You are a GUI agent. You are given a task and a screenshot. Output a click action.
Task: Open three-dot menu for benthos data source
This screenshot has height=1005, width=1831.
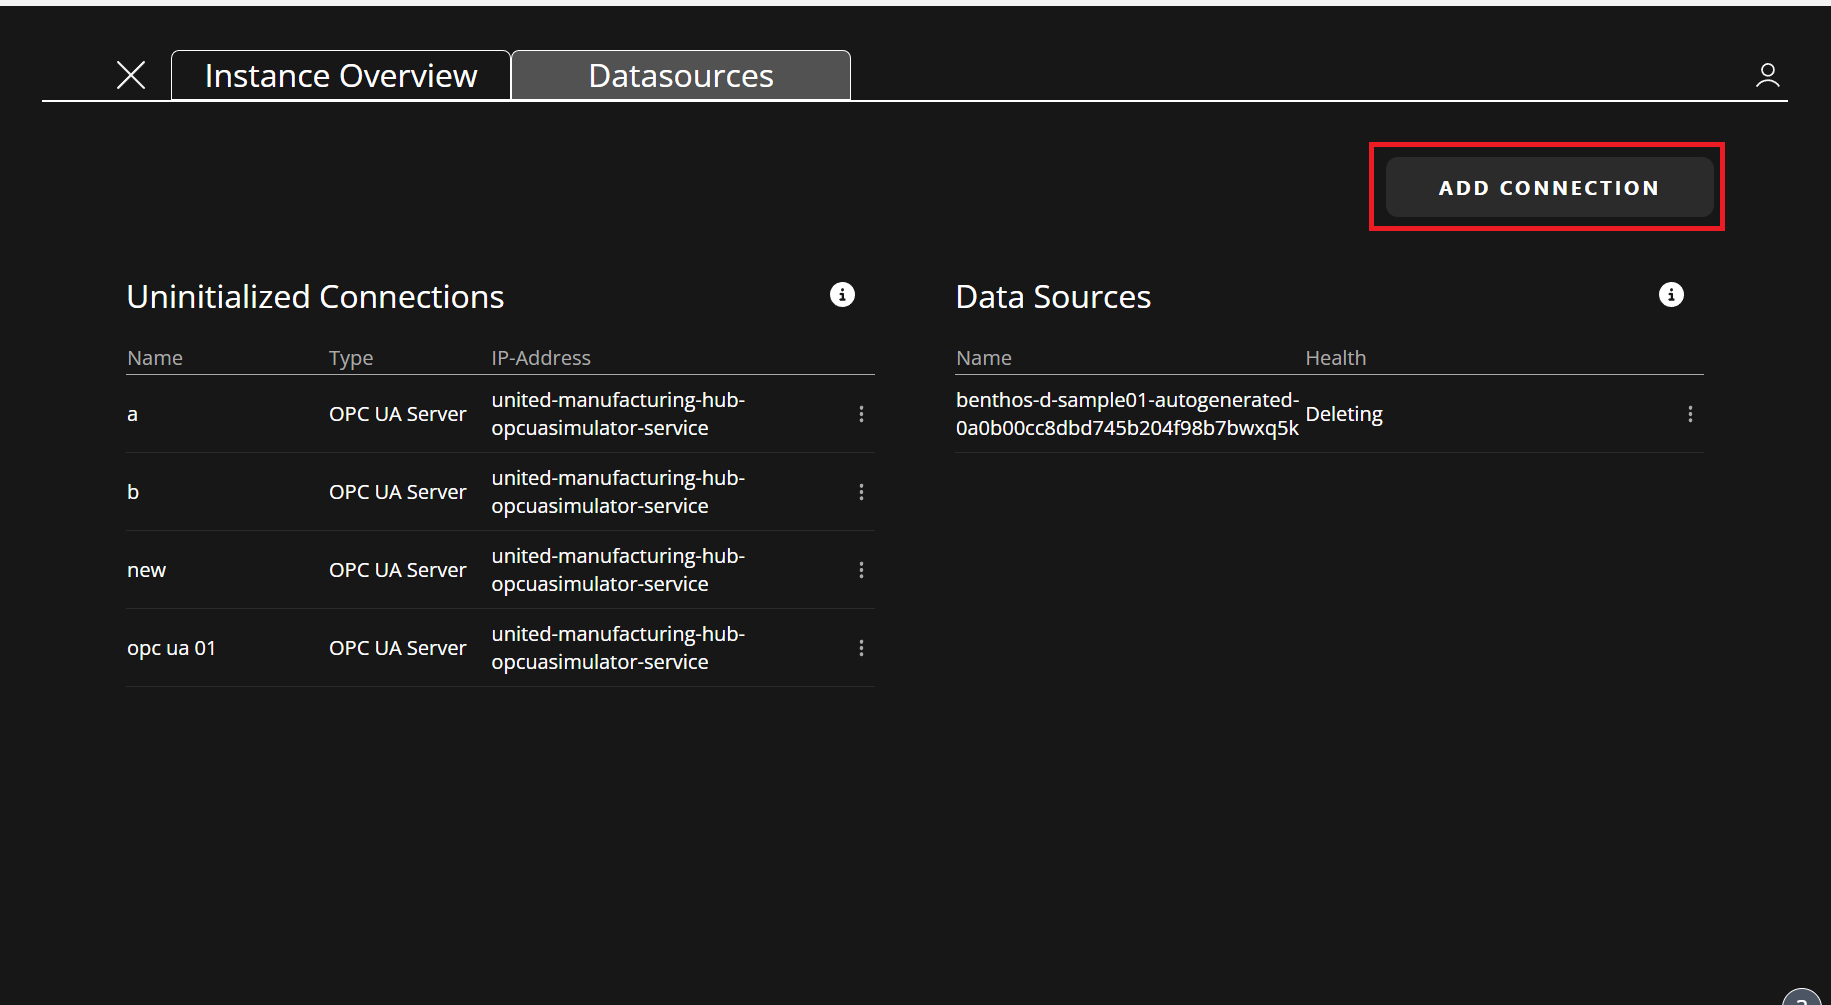tap(1690, 414)
